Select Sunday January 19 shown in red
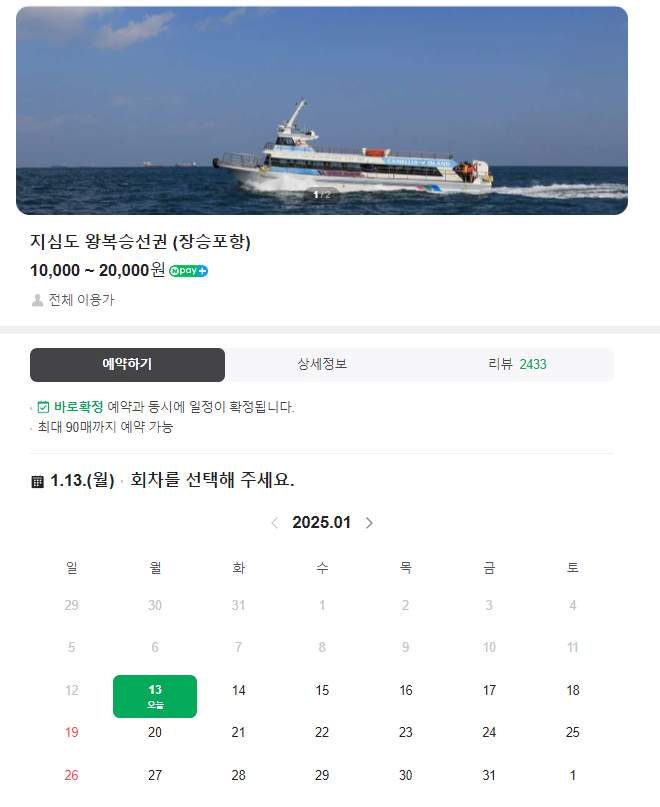 (x=71, y=732)
